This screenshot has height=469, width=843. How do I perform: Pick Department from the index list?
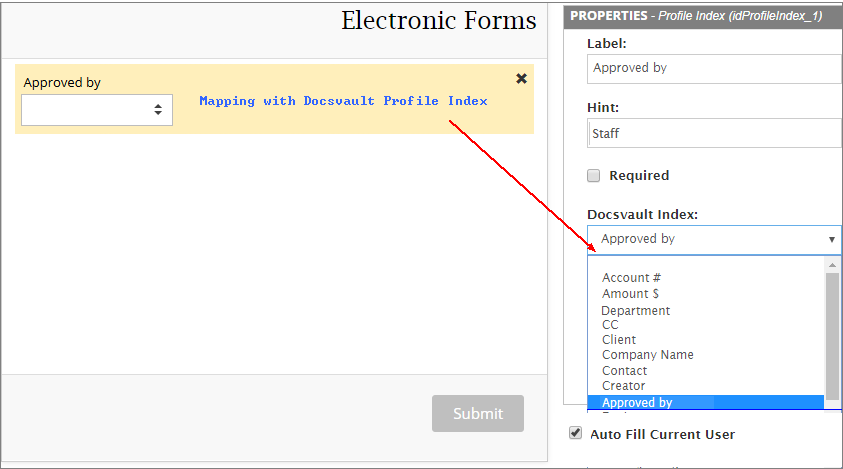point(636,310)
